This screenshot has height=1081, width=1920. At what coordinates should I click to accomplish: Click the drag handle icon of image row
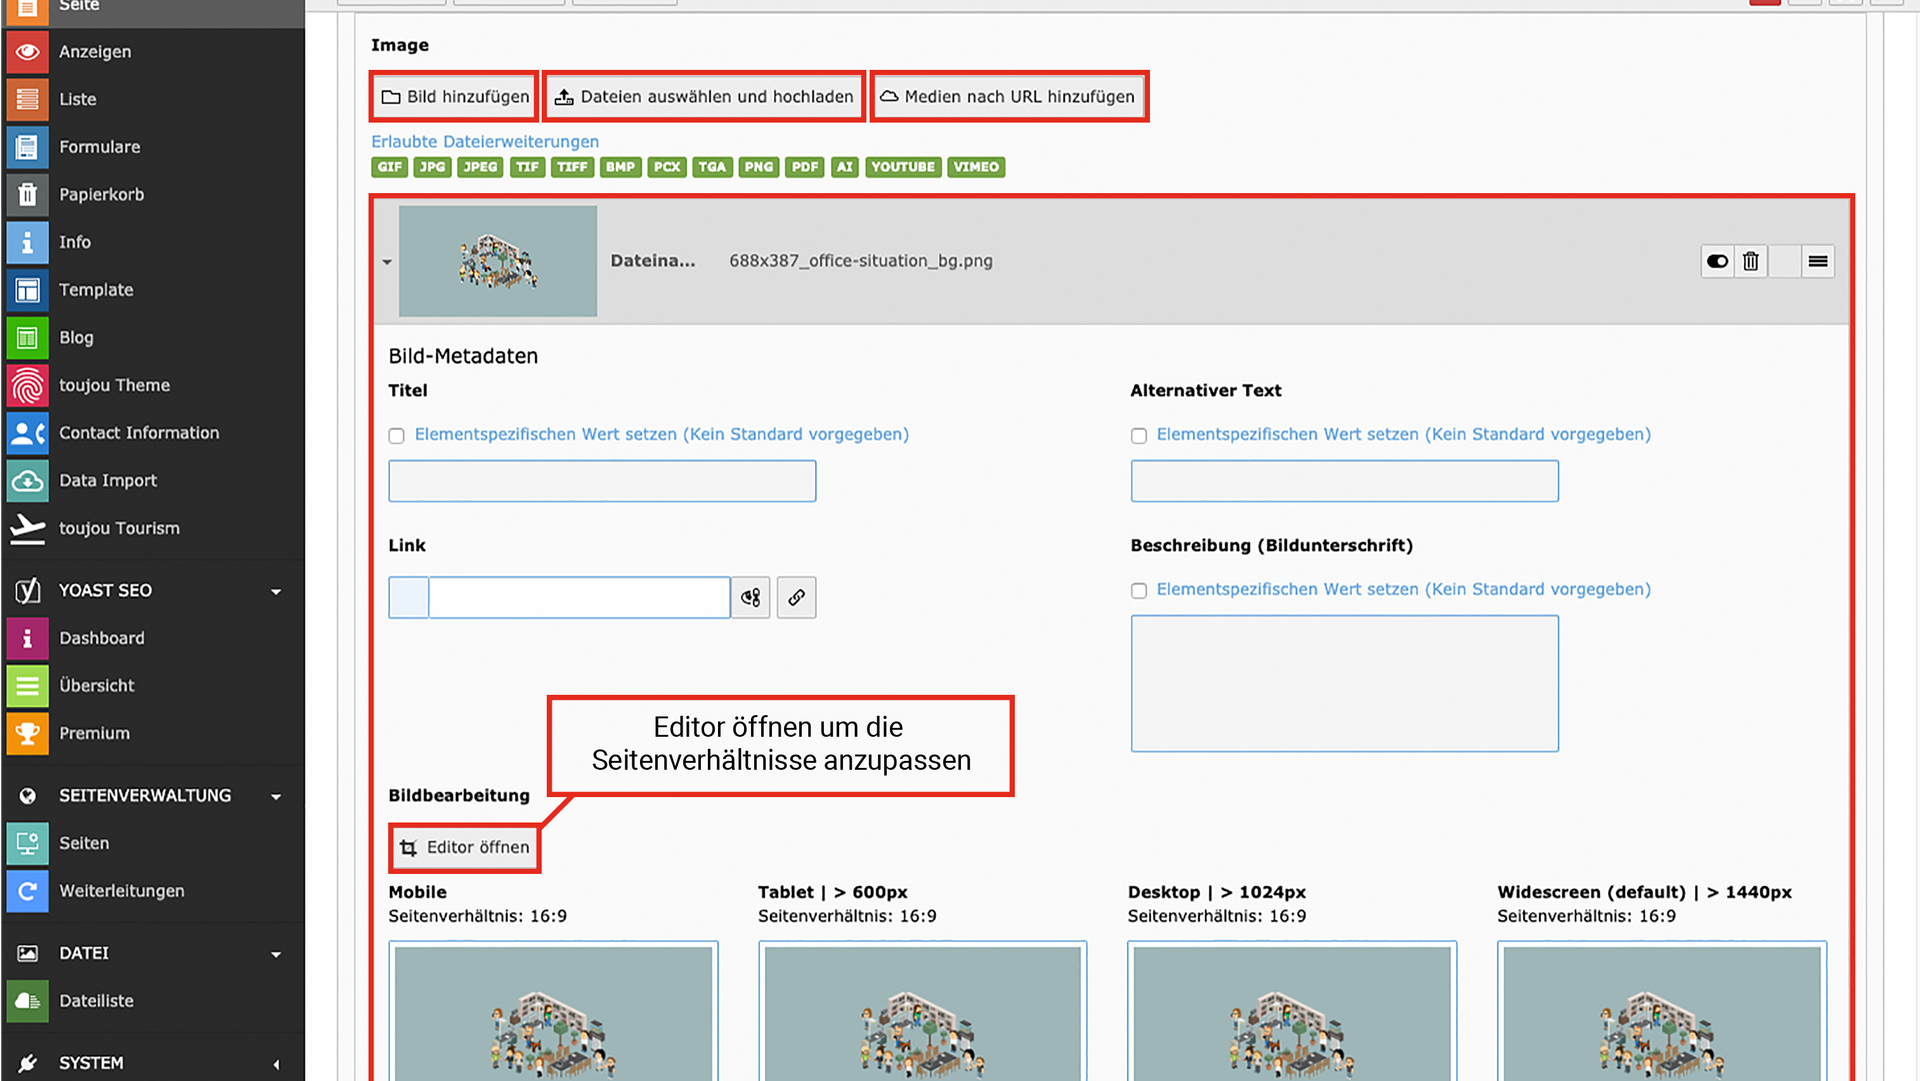point(1818,261)
